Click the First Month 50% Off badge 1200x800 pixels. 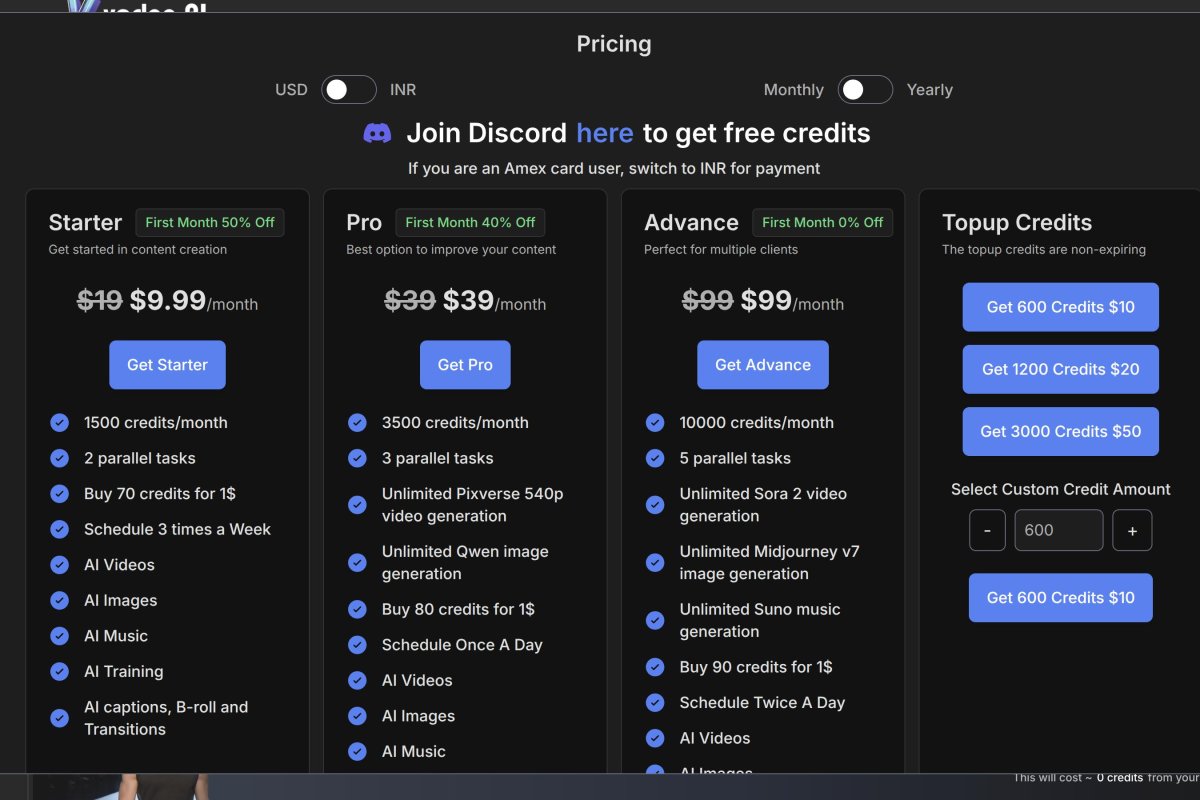[x=210, y=222]
